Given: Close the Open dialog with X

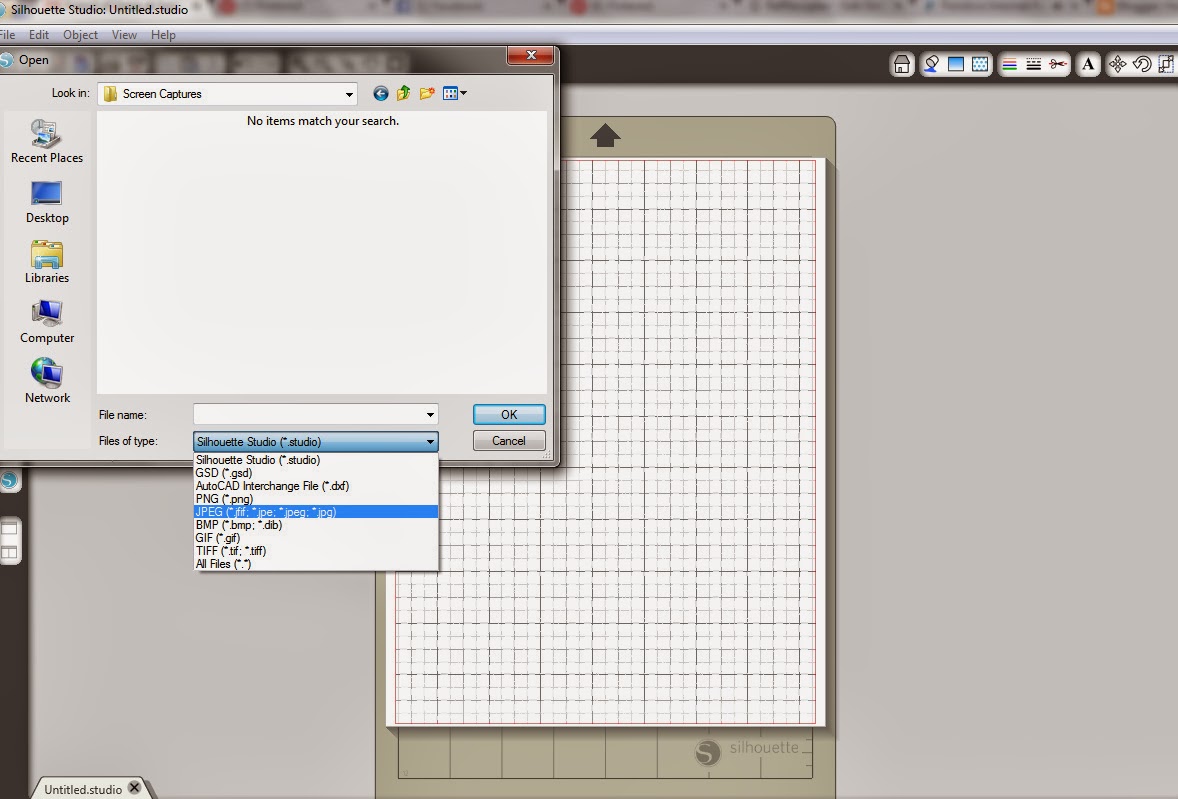Looking at the screenshot, I should tap(530, 56).
